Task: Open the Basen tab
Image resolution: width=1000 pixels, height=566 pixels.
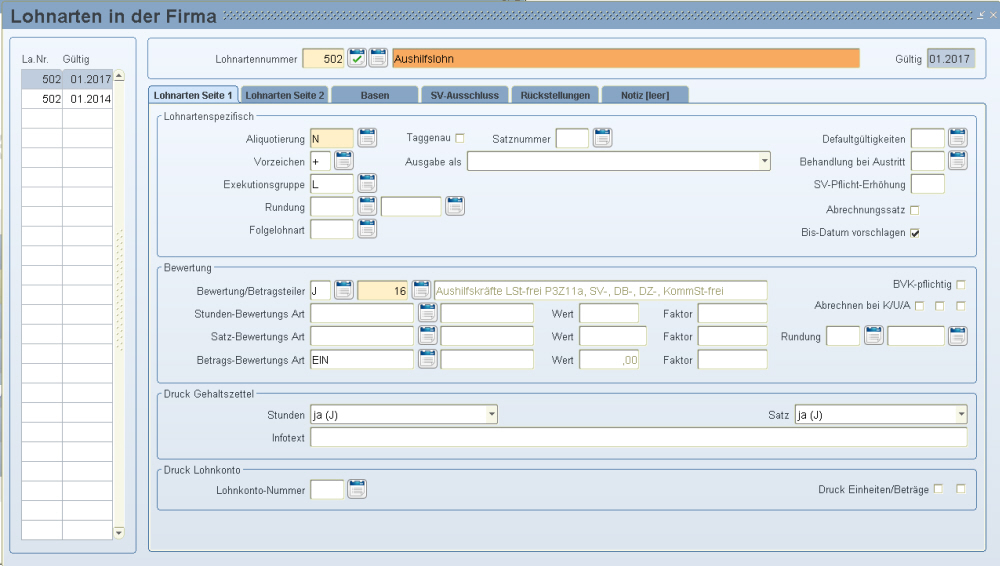Action: tap(375, 95)
